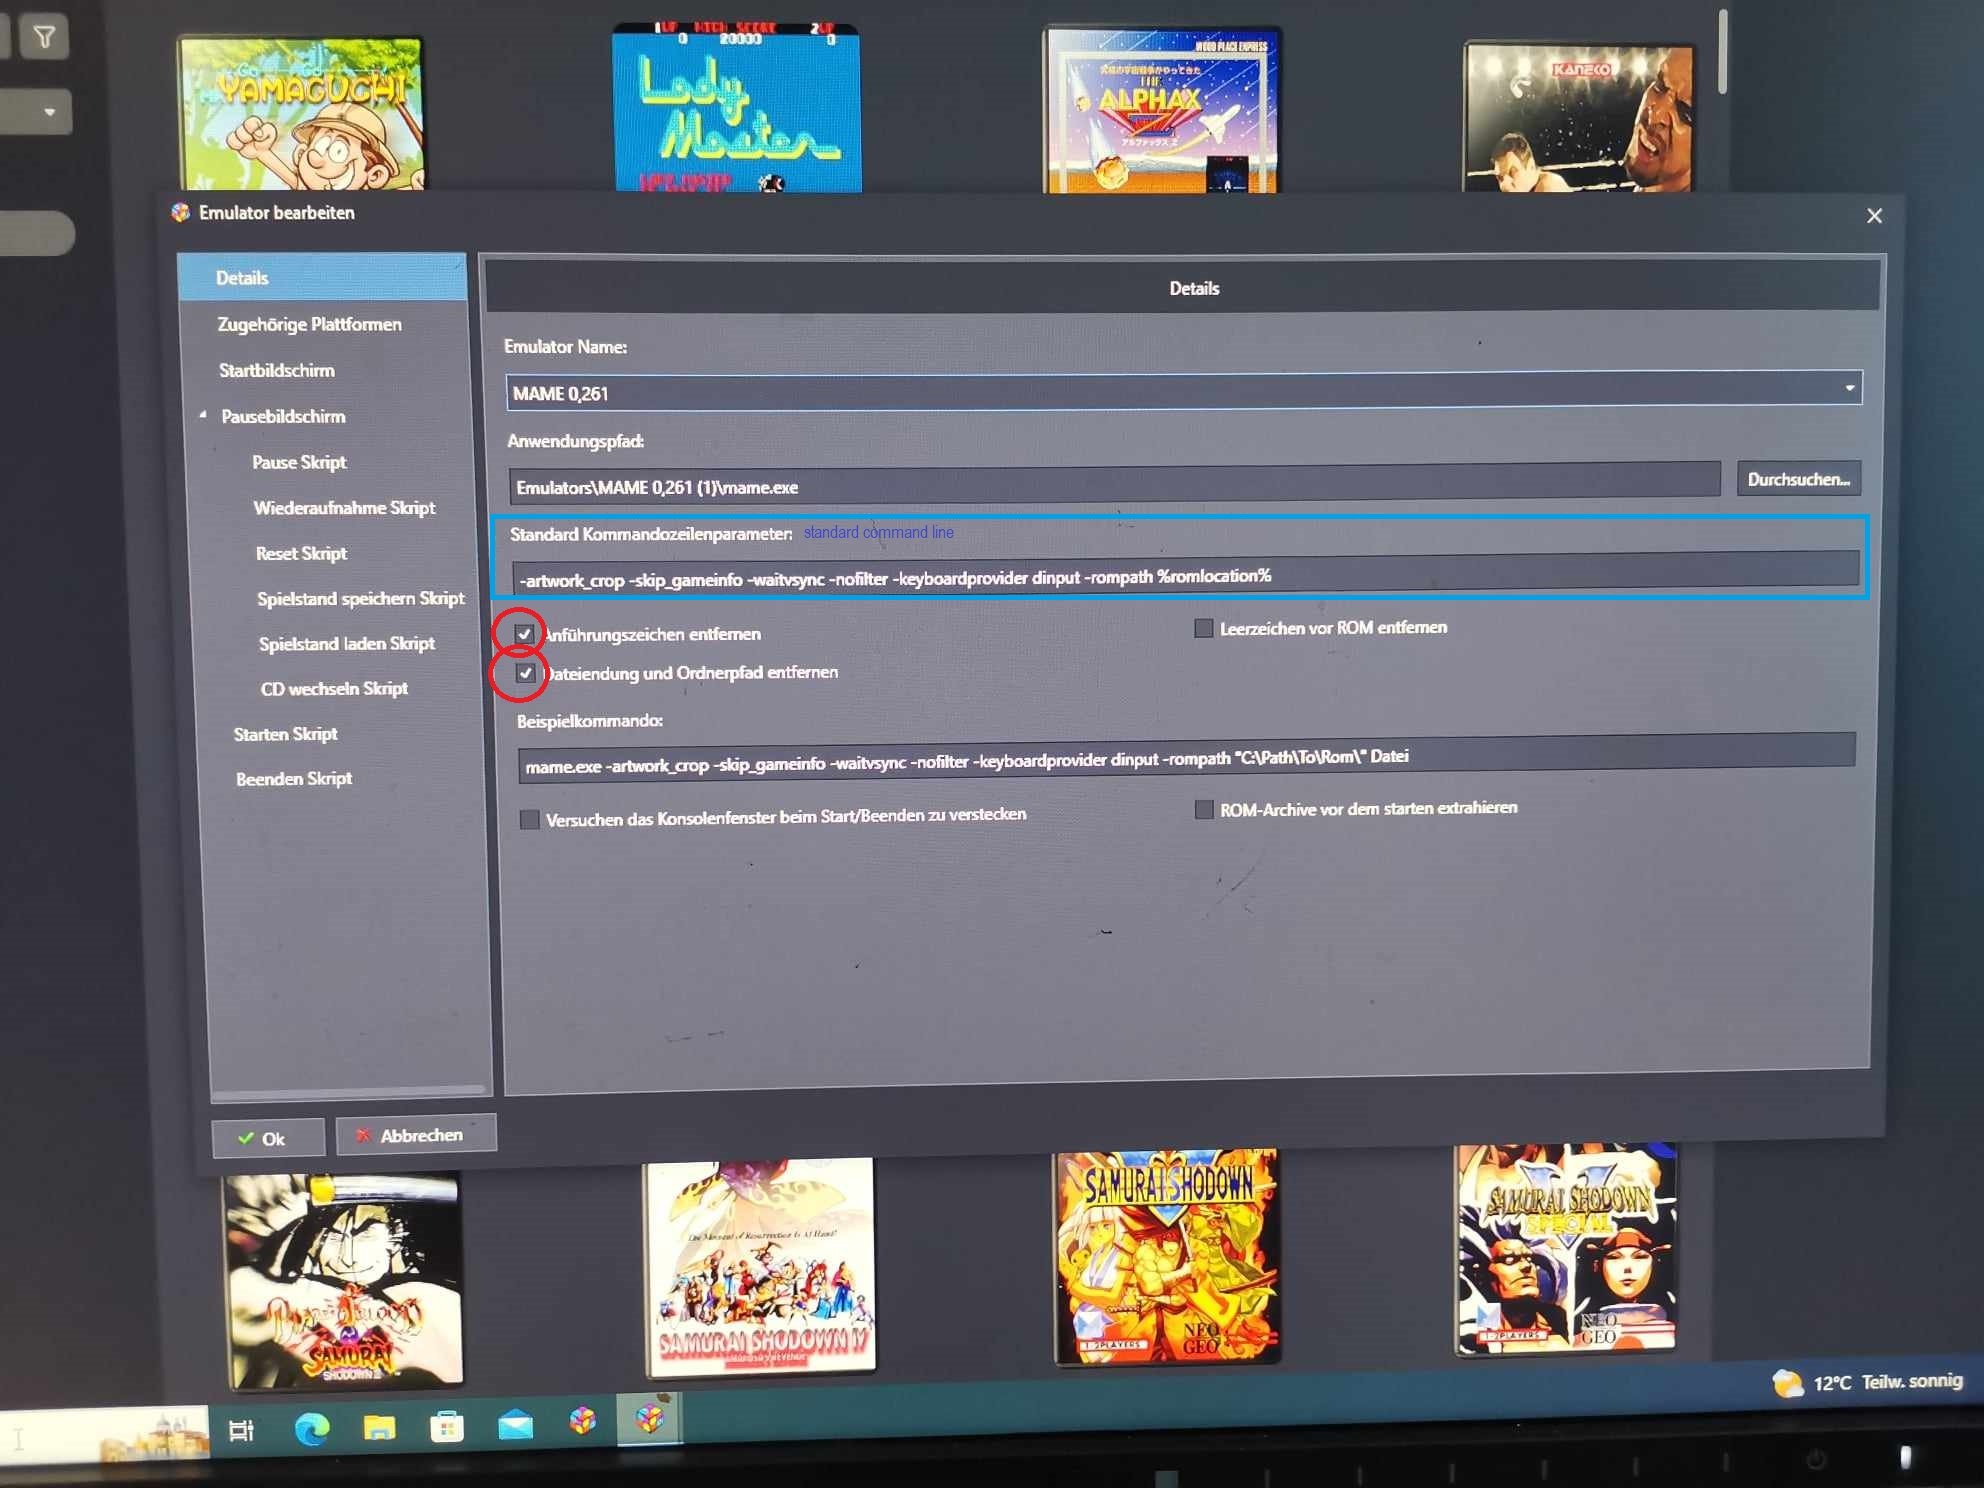Viewport: 1984px width, 1488px height.
Task: Click the LaunchBox icon in dialog title
Action: [x=181, y=212]
